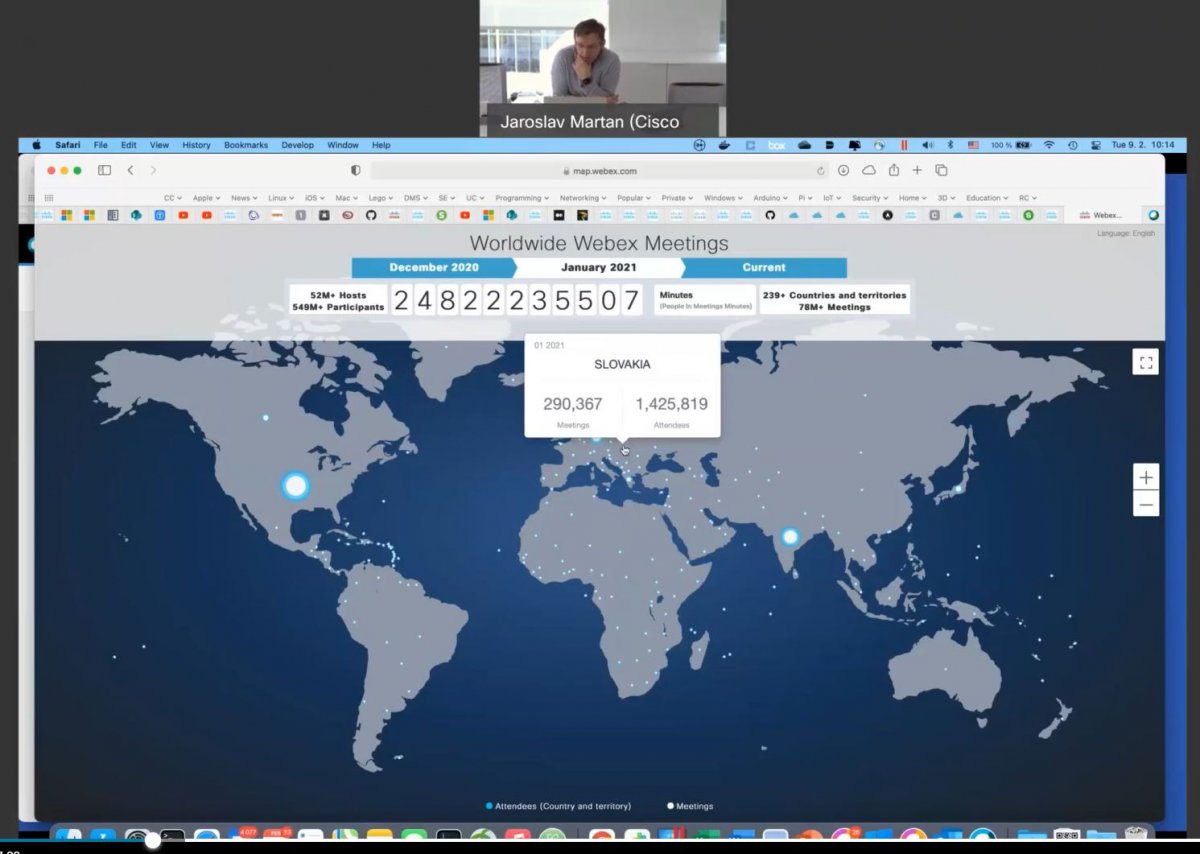Show tab overview in Safari
The width and height of the screenshot is (1200, 854).
click(x=941, y=170)
